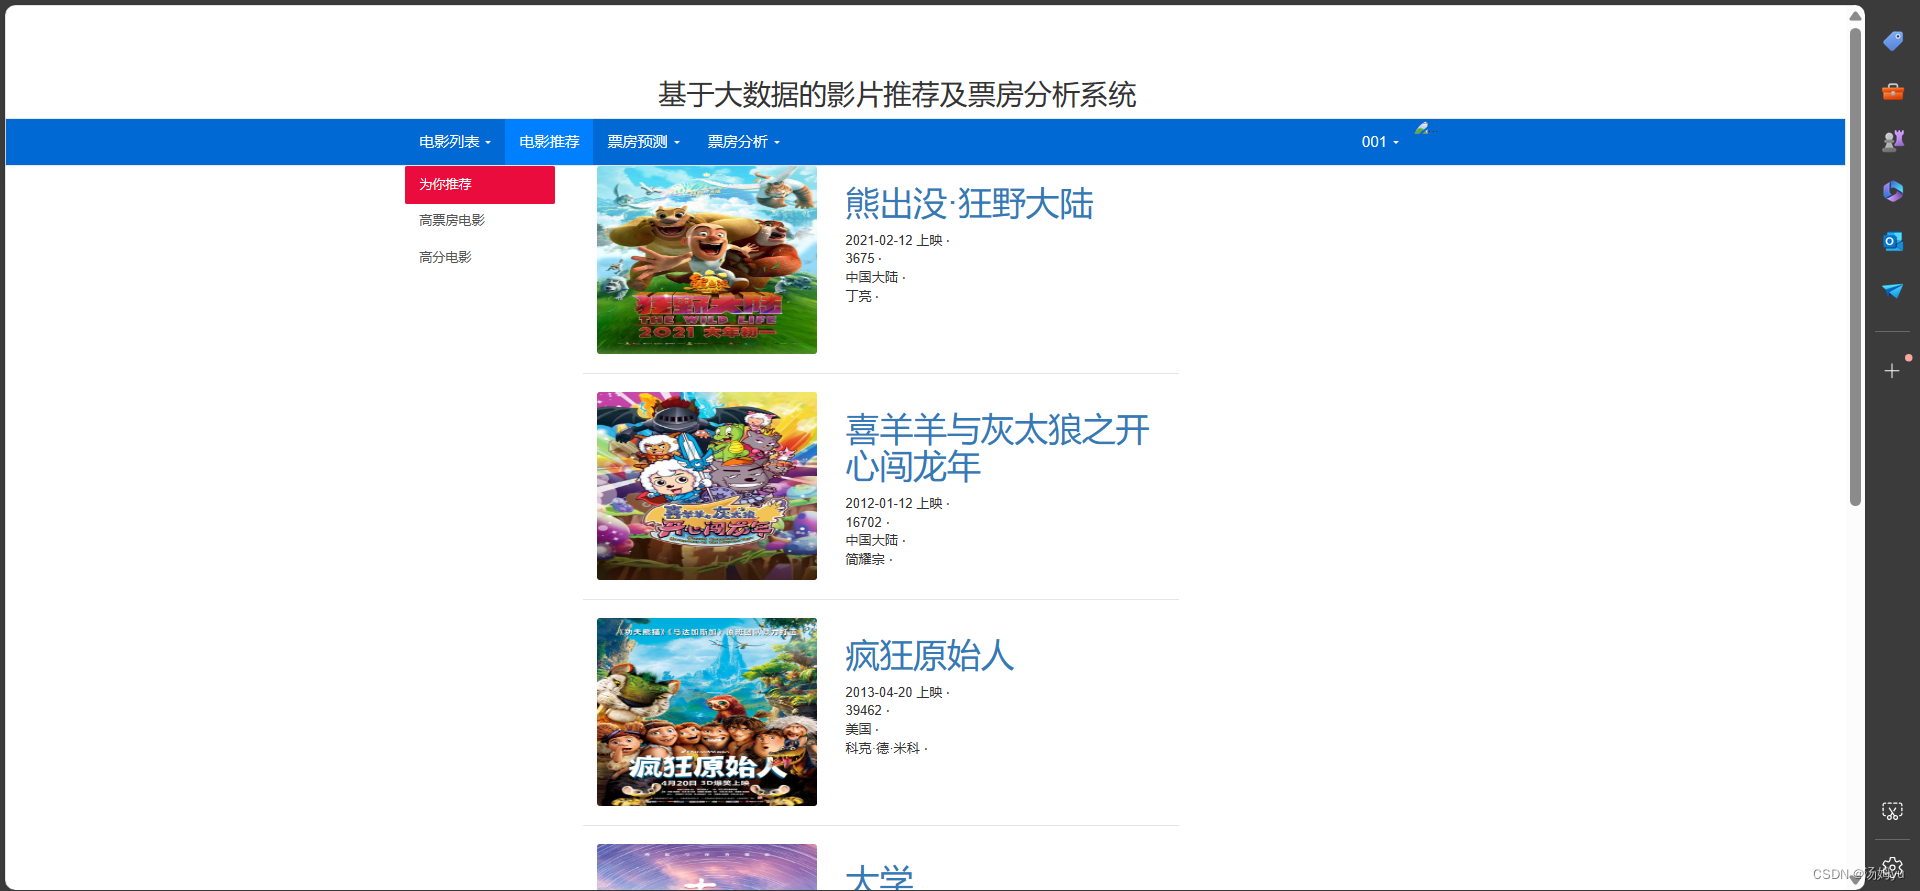Image resolution: width=1920 pixels, height=891 pixels.
Task: Click the 熊出没·狂野大陆 poster thumbnail
Action: pyautogui.click(x=707, y=260)
